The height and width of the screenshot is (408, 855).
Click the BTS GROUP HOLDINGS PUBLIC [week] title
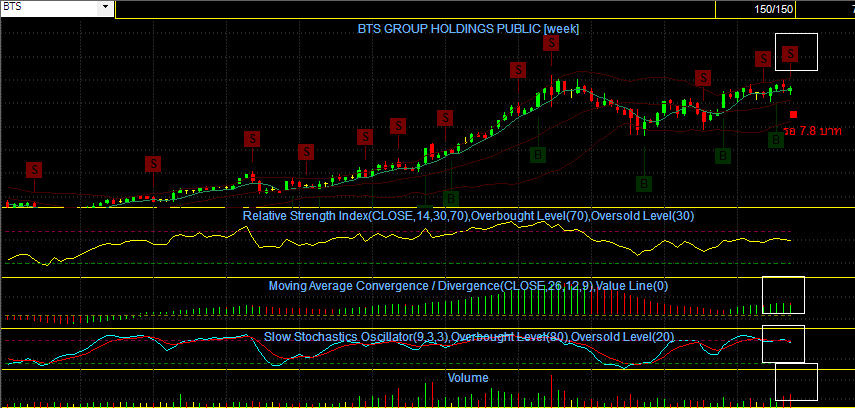tap(468, 28)
